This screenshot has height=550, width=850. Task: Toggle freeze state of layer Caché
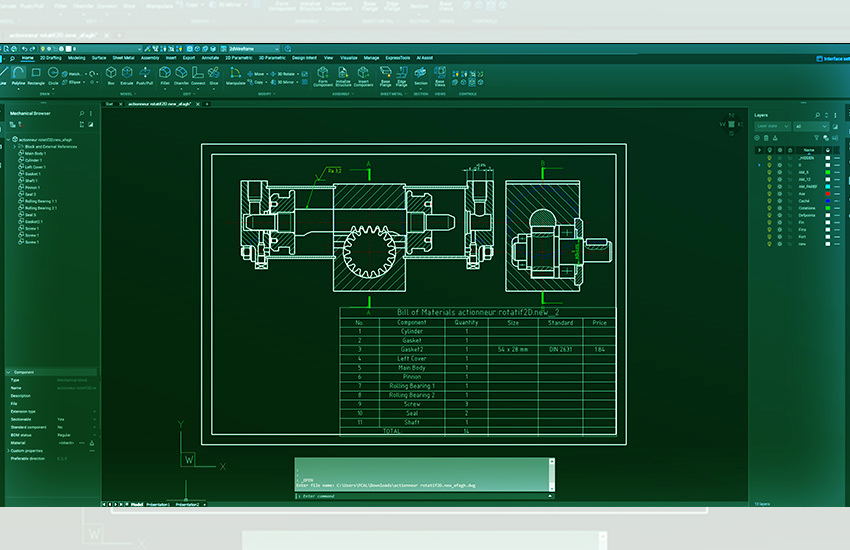click(x=780, y=201)
